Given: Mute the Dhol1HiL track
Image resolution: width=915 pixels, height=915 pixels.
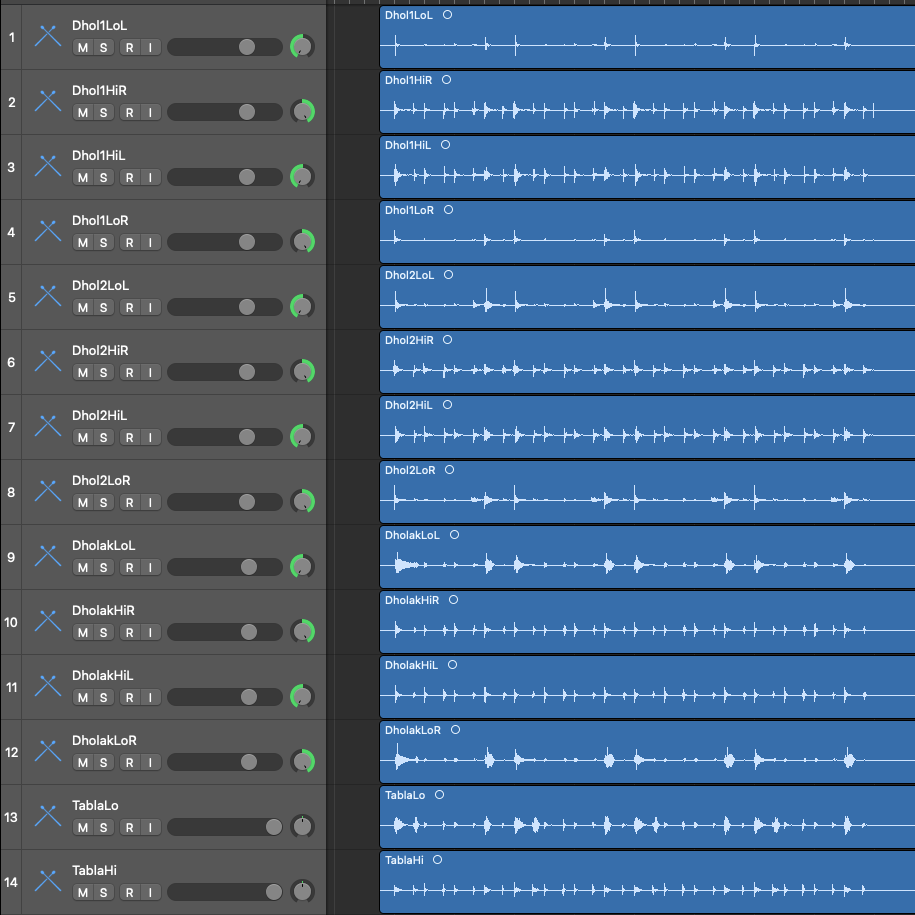Looking at the screenshot, I should 83,177.
